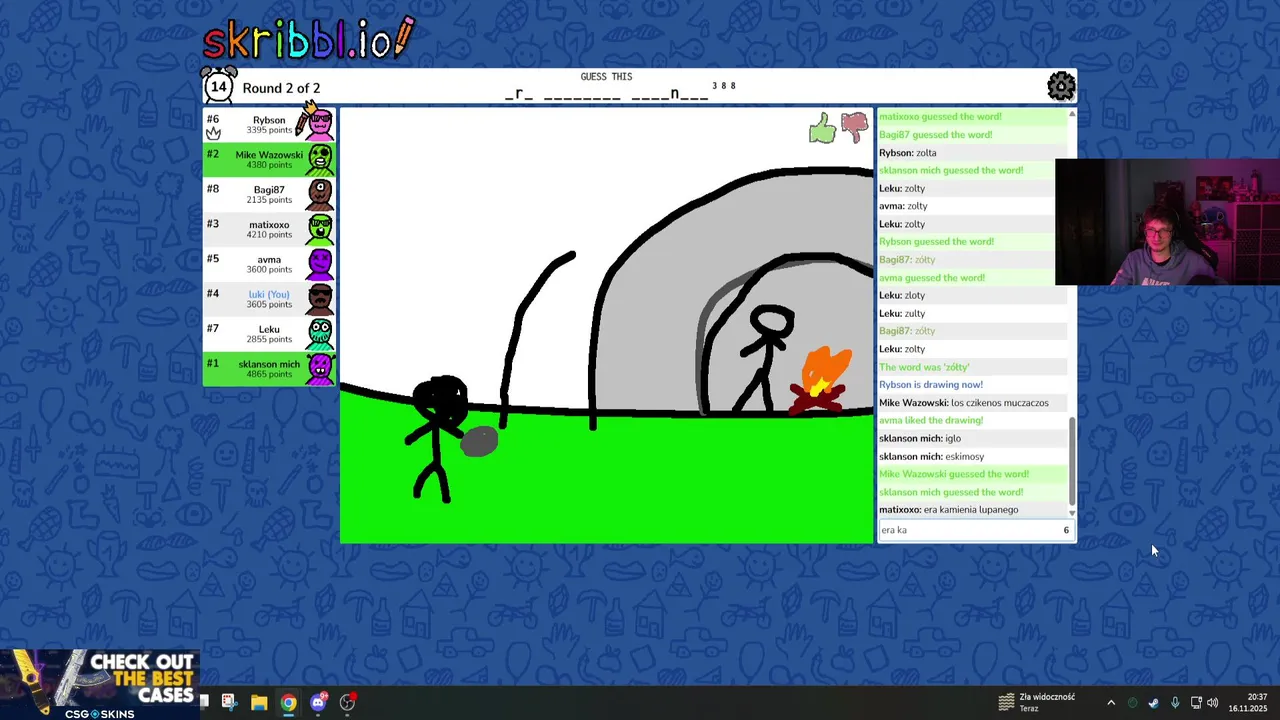Click the green thumbs-up like icon
The height and width of the screenshot is (720, 1280).
(822, 128)
